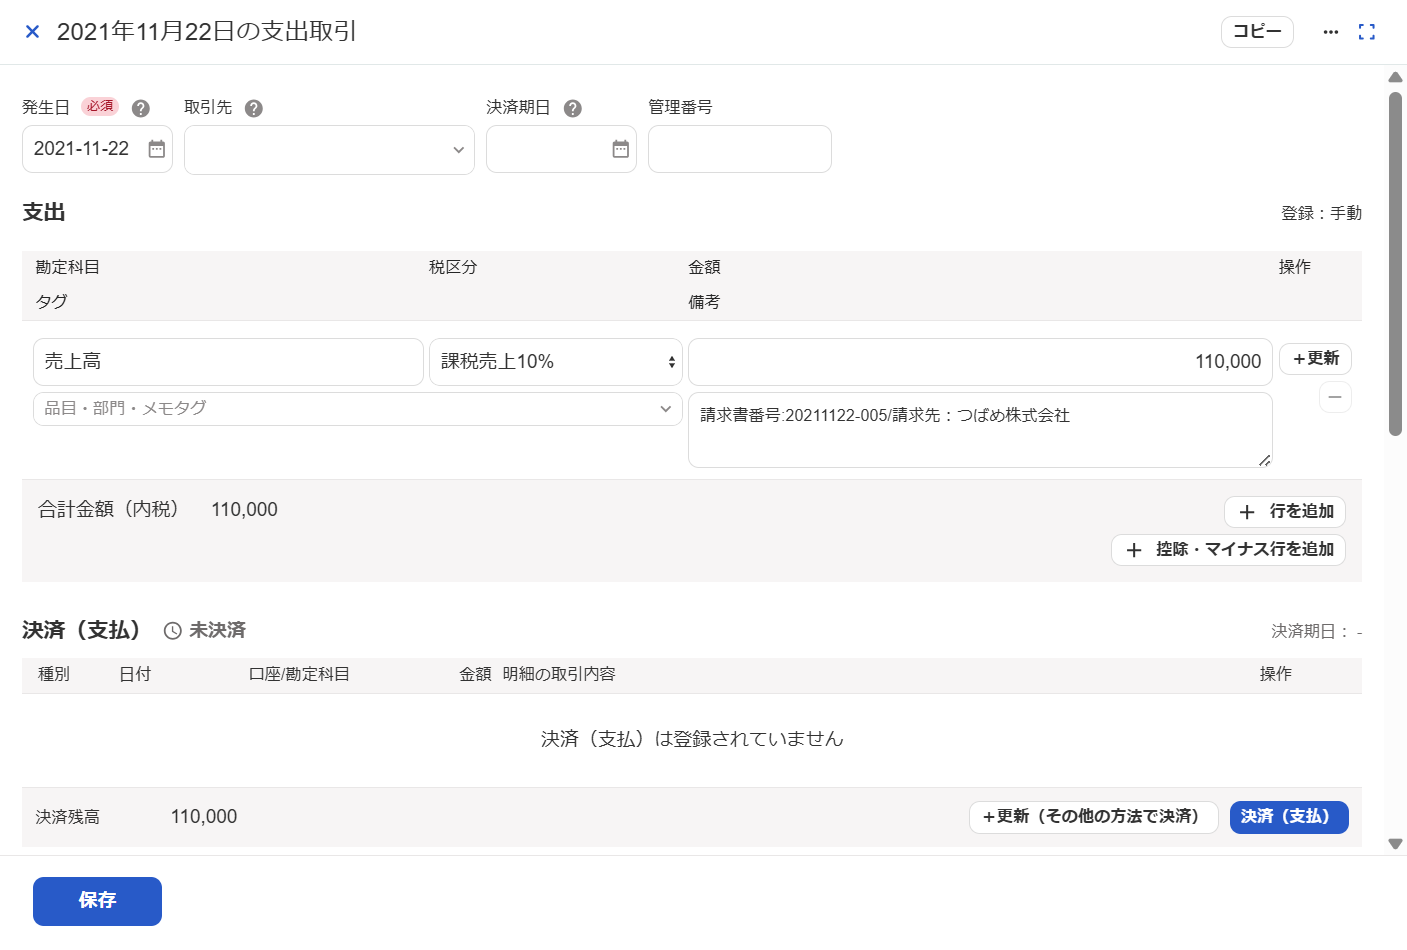Screen dimensions: 1407x950
Task: Open help icon next to 決済期日
Action: click(573, 108)
